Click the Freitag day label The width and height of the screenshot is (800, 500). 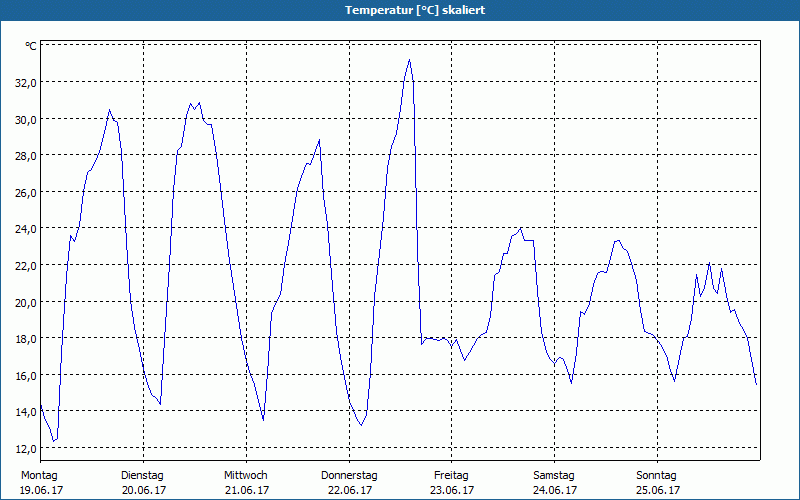pyautogui.click(x=451, y=476)
